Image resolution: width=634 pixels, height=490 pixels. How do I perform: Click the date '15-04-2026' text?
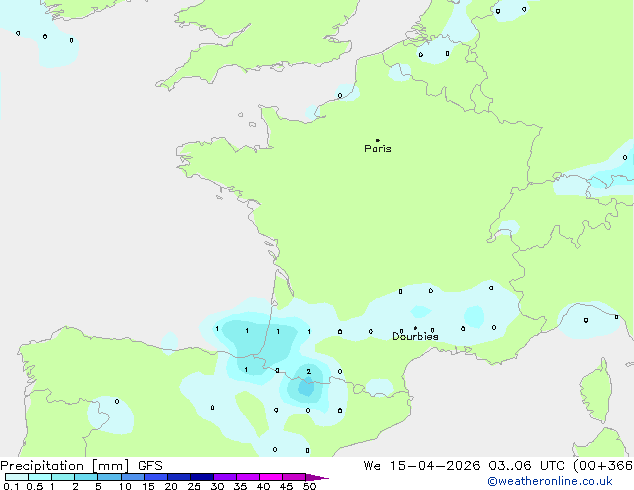click(435, 466)
